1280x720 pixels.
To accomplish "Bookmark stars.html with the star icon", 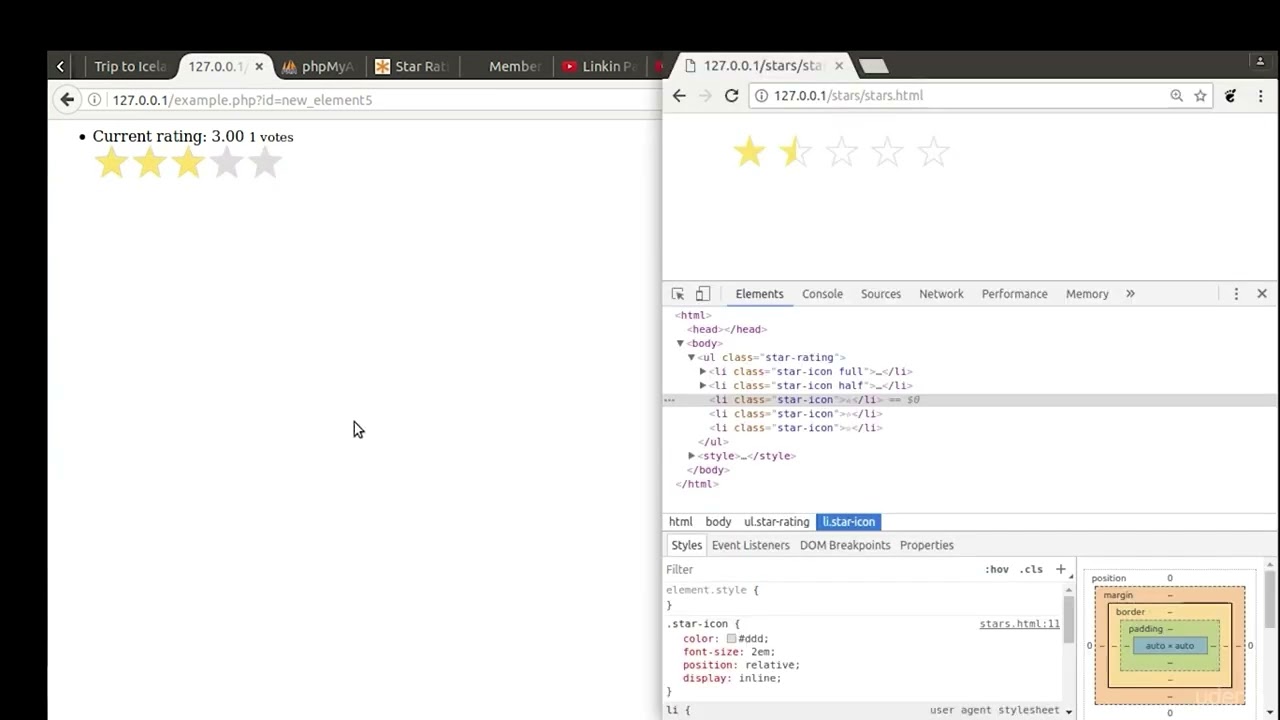I will pos(1200,96).
